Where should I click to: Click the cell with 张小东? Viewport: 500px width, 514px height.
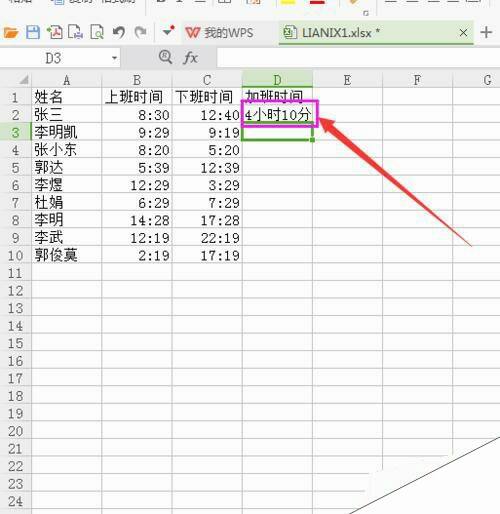click(x=66, y=150)
